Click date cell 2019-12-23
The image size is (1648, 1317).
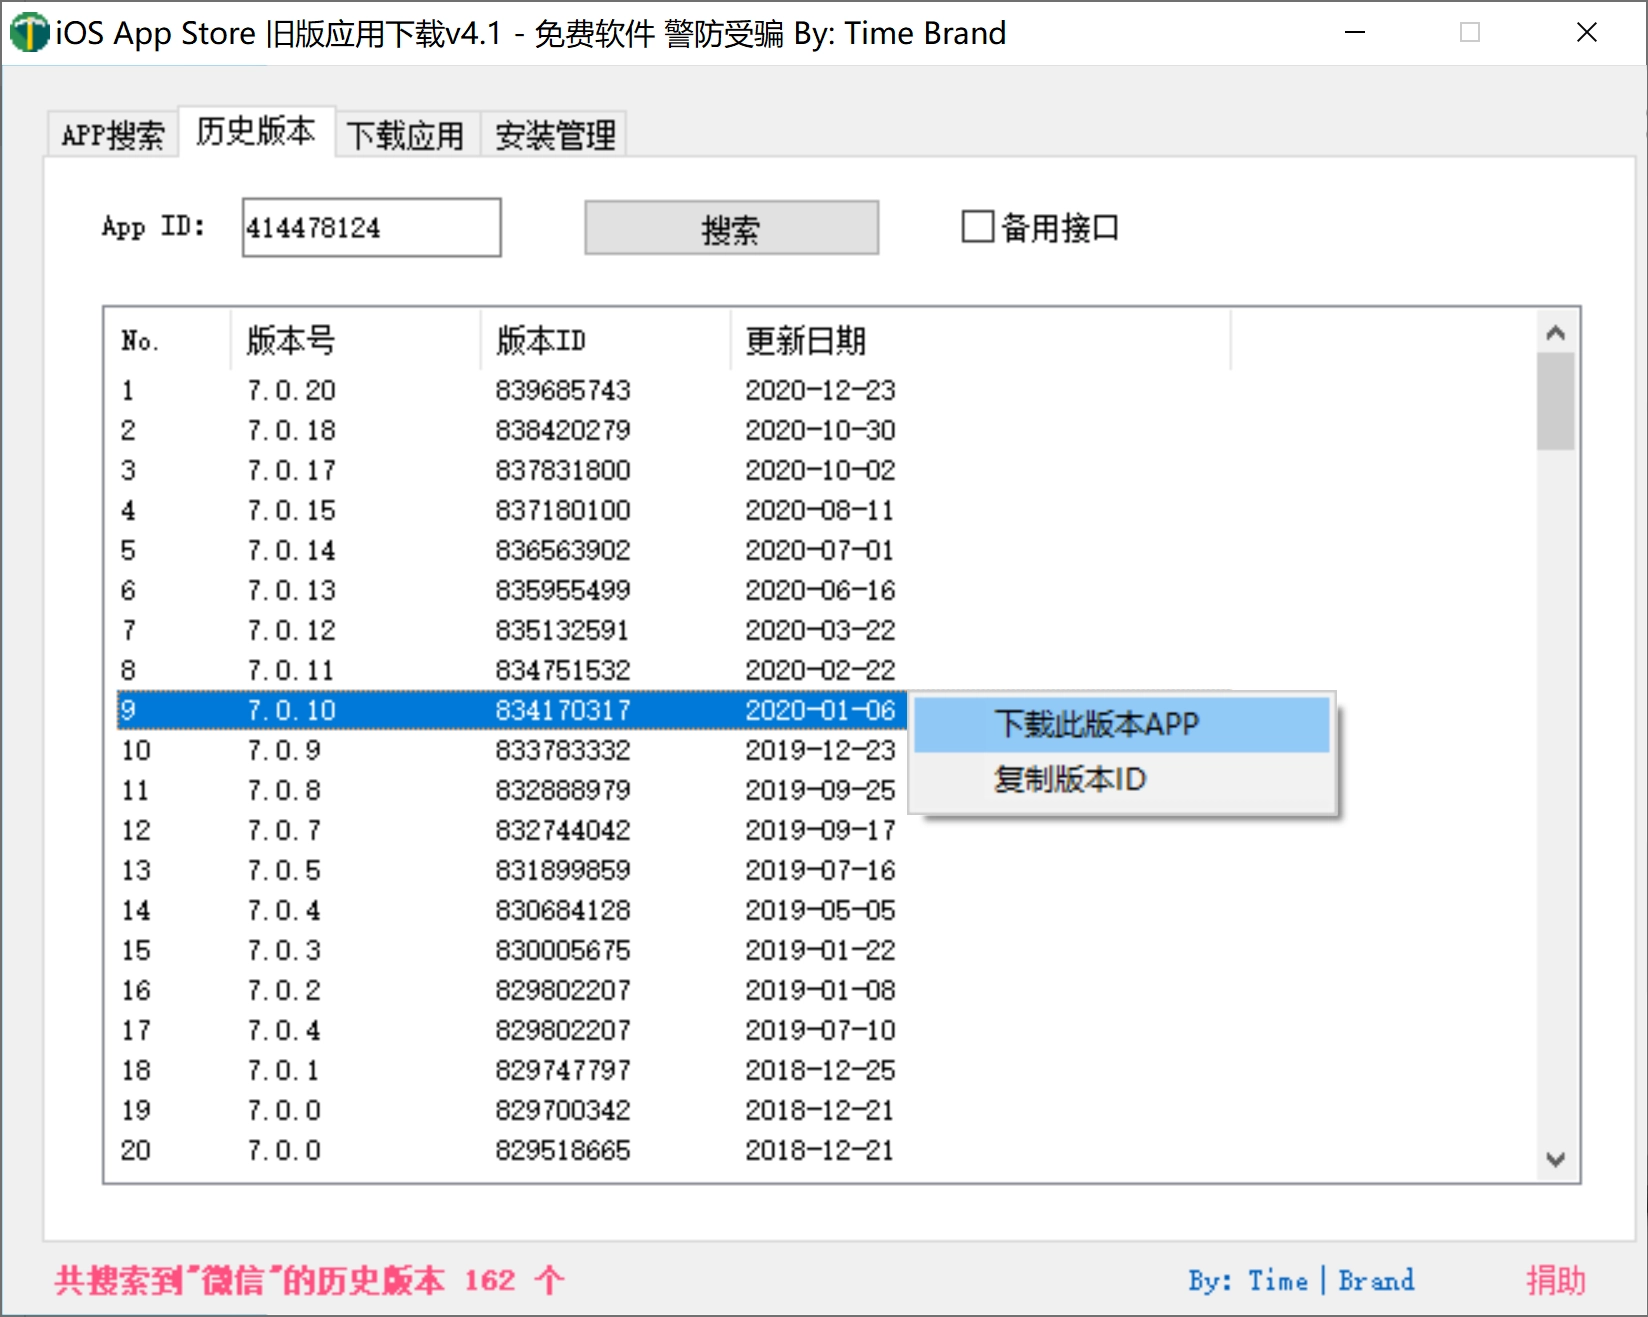820,750
